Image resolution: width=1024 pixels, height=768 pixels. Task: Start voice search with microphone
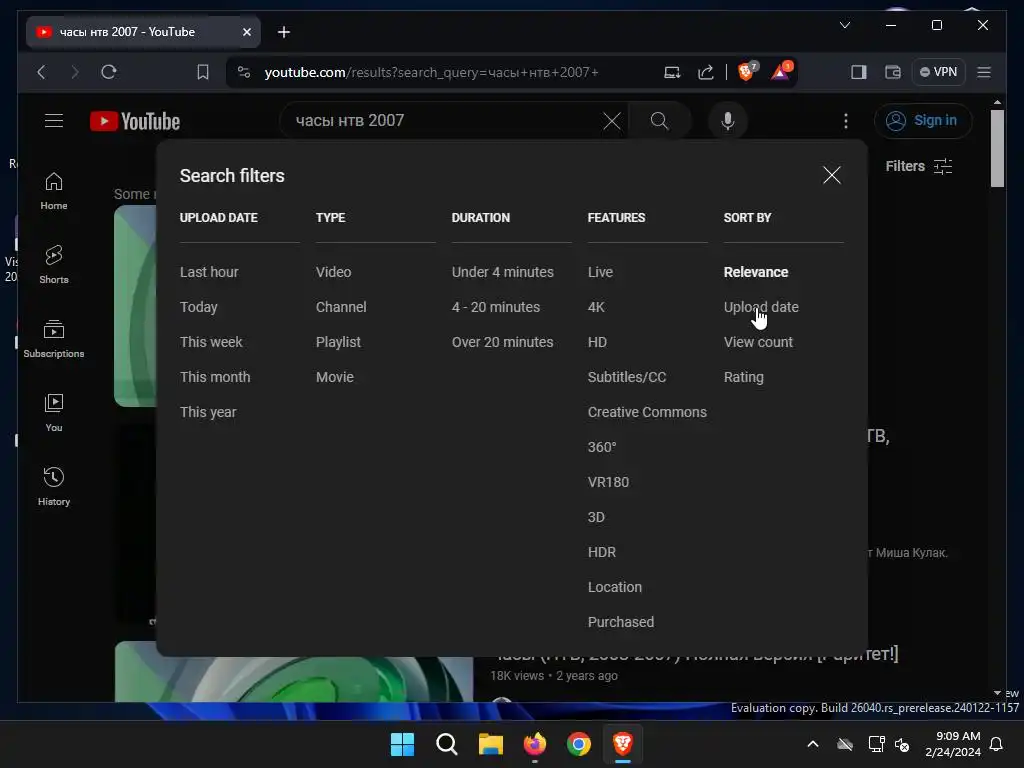coord(728,121)
